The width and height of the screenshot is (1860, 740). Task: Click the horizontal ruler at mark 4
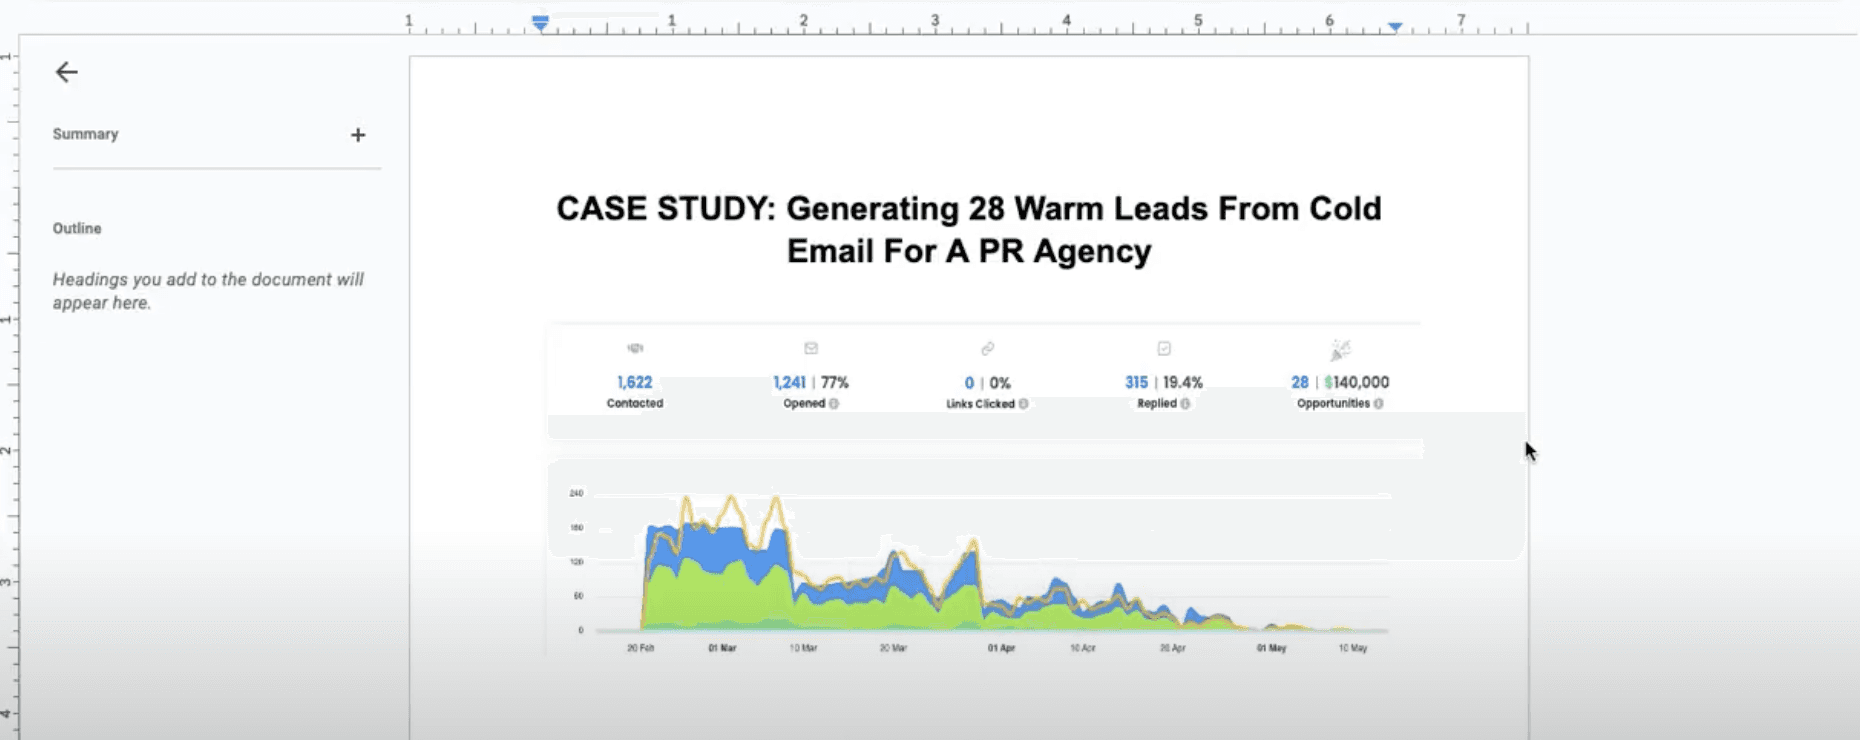[1066, 21]
